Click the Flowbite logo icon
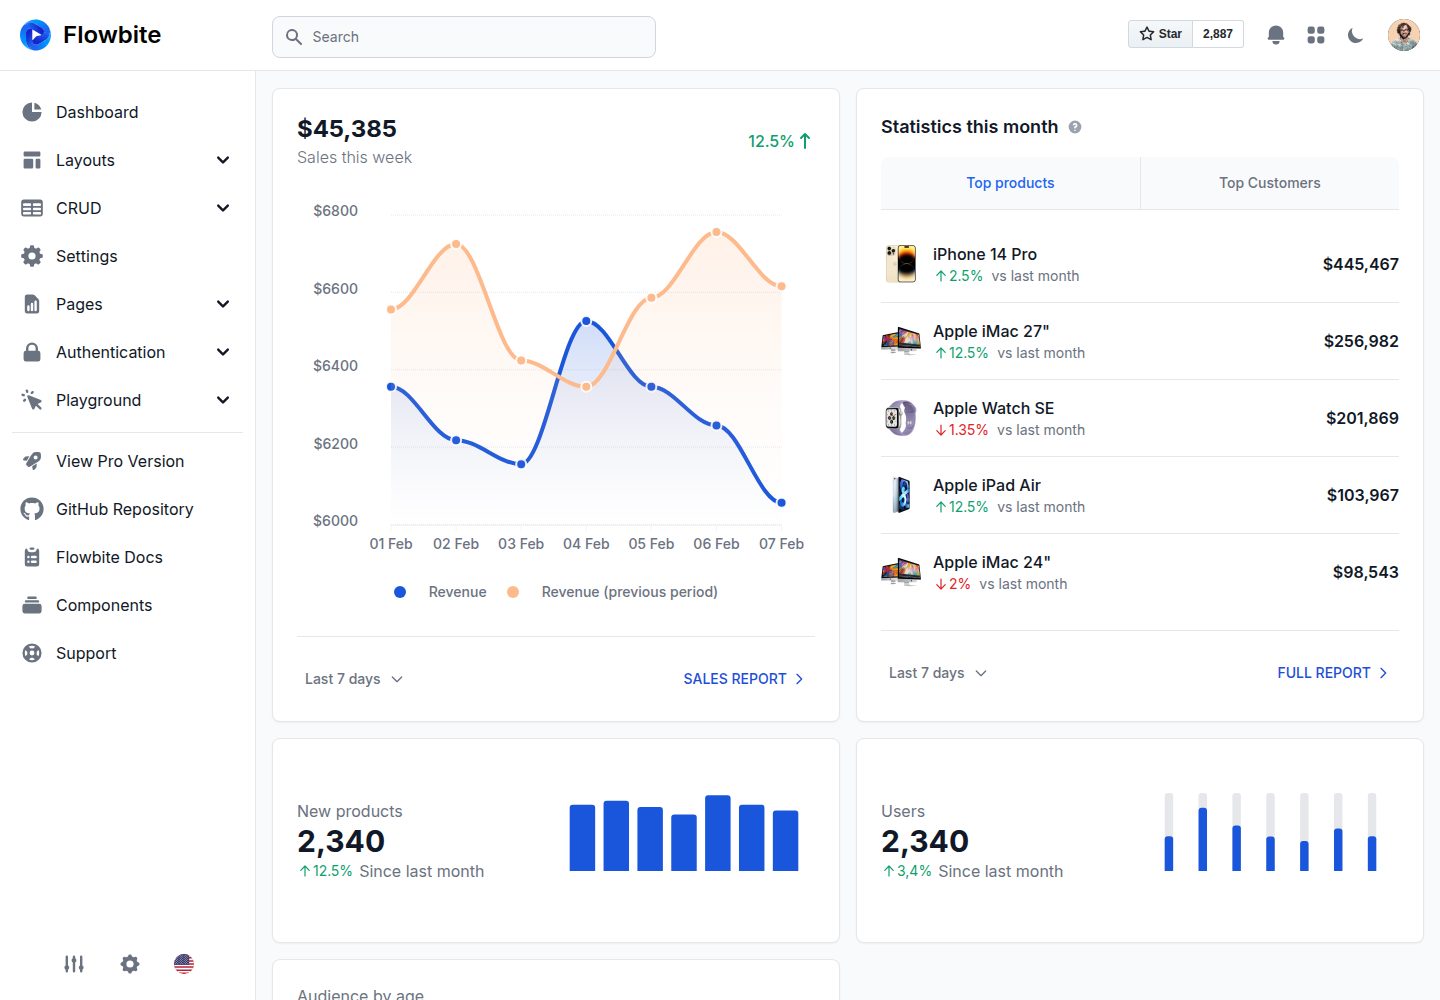Viewport: 1440px width, 1000px height. (x=35, y=35)
